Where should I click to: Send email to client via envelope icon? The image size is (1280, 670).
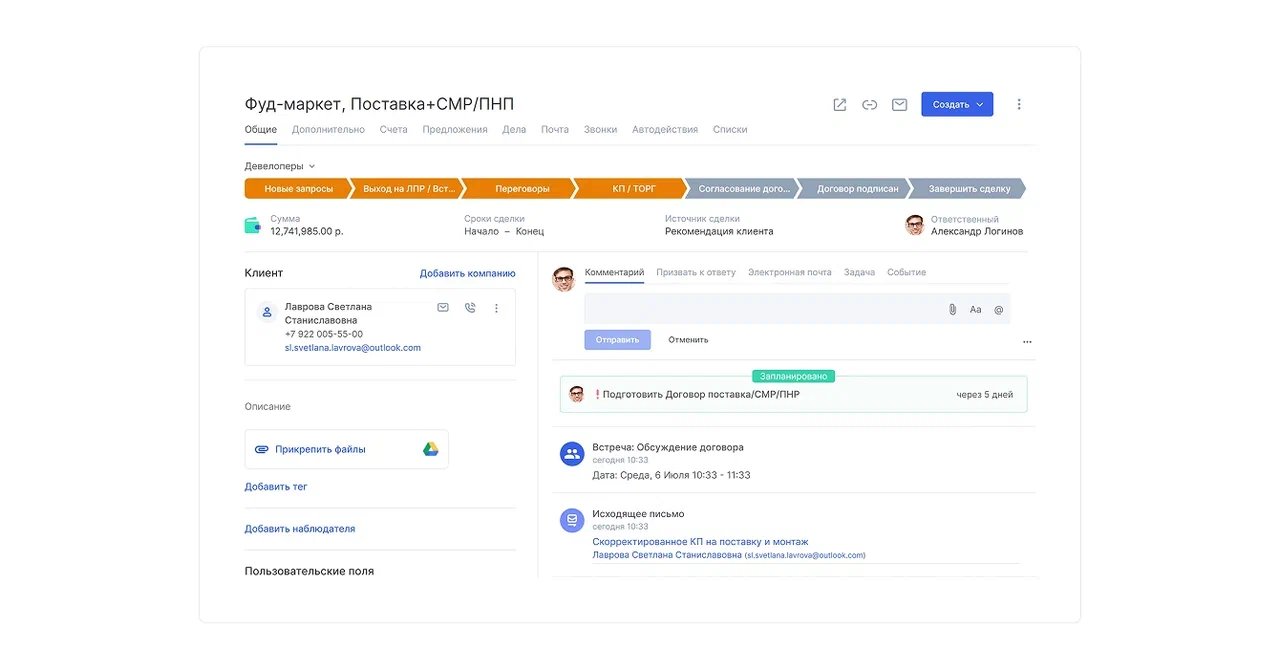pos(443,308)
